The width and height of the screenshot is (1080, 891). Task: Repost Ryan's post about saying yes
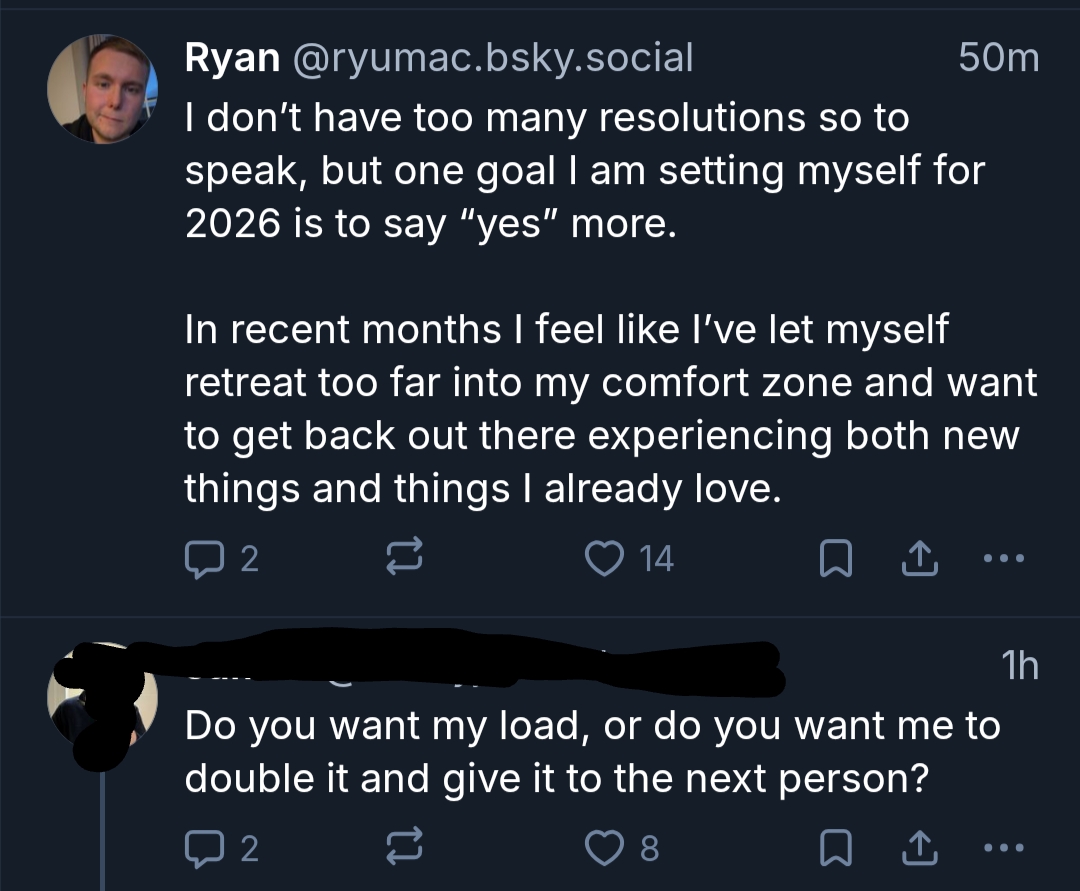(406, 558)
